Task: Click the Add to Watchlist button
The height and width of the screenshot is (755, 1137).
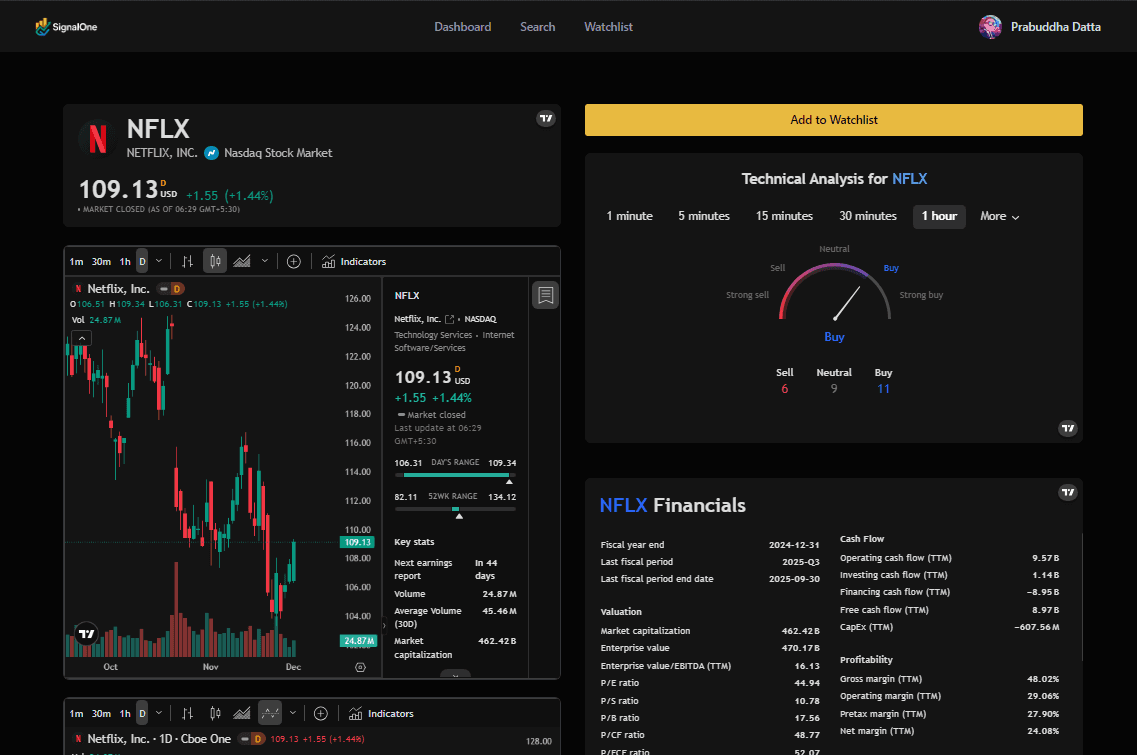Action: (x=833, y=120)
